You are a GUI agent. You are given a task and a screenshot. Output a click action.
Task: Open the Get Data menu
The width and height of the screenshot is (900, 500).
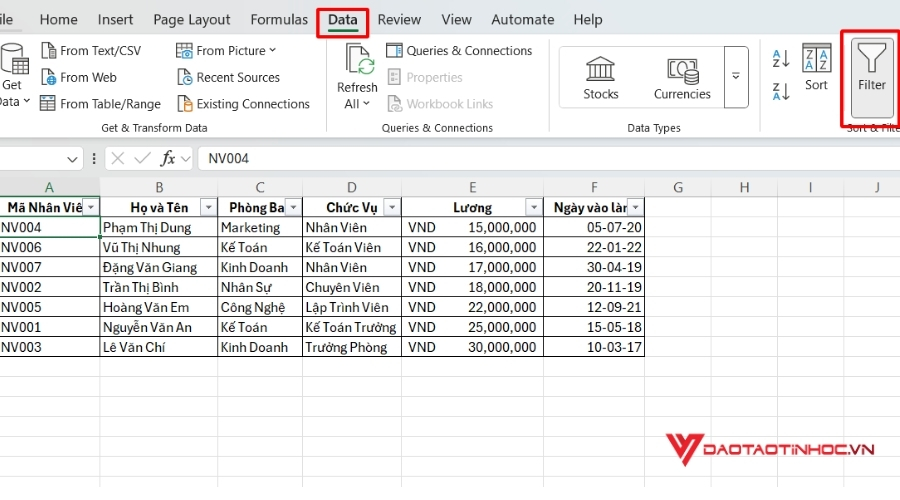click(13, 76)
